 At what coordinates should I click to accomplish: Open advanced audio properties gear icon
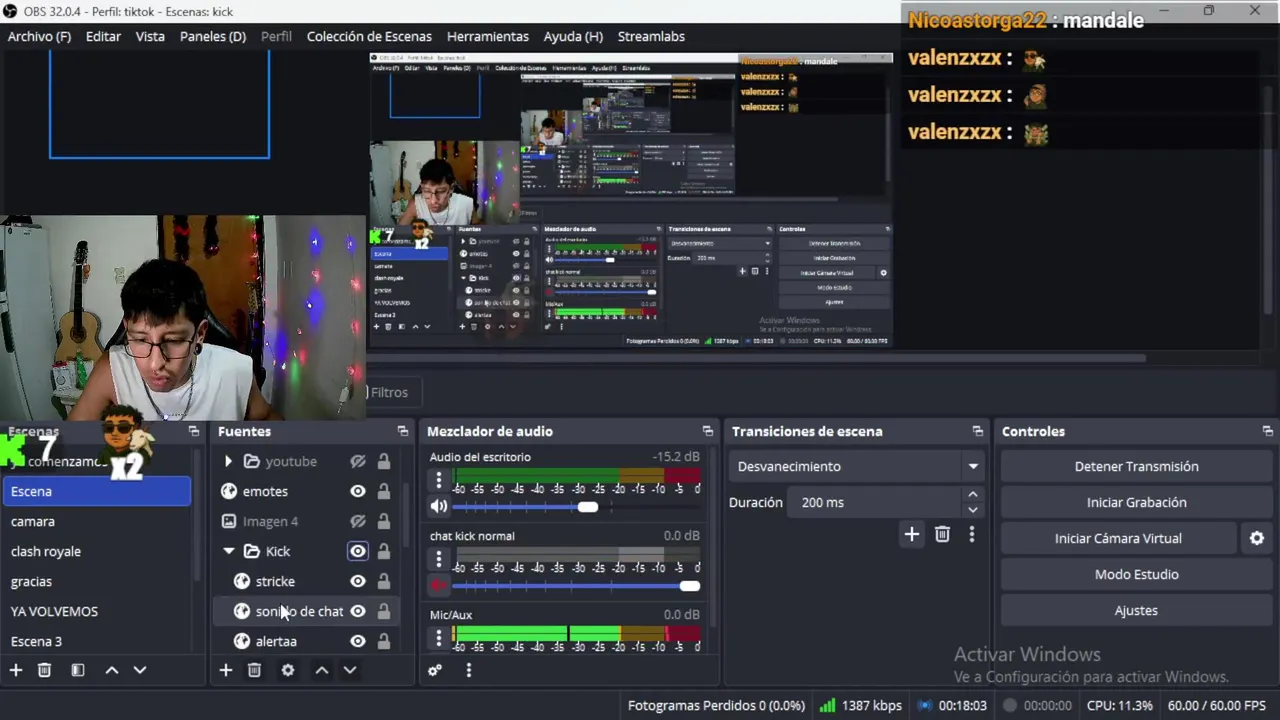435,670
